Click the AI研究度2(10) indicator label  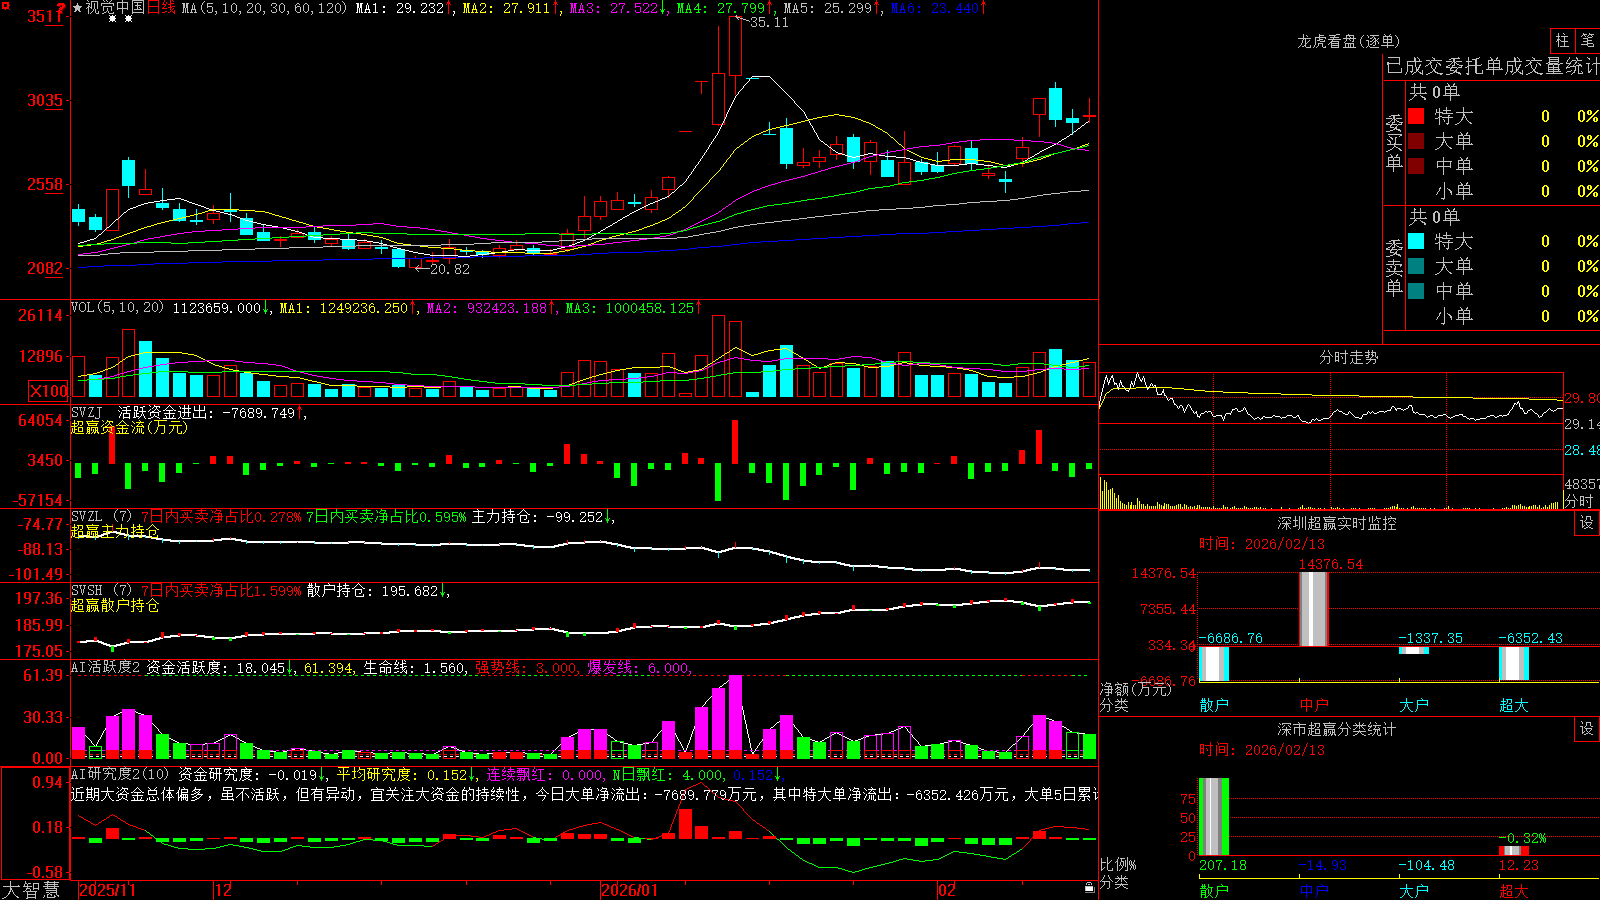120,774
